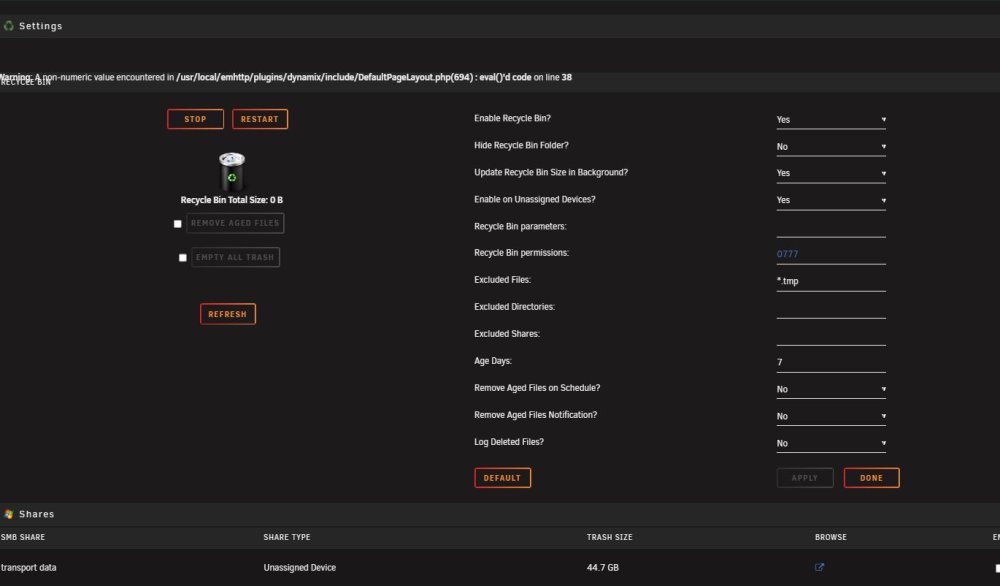The height and width of the screenshot is (586, 1000).
Task: Click the SMB Share column header
Action: (x=23, y=538)
